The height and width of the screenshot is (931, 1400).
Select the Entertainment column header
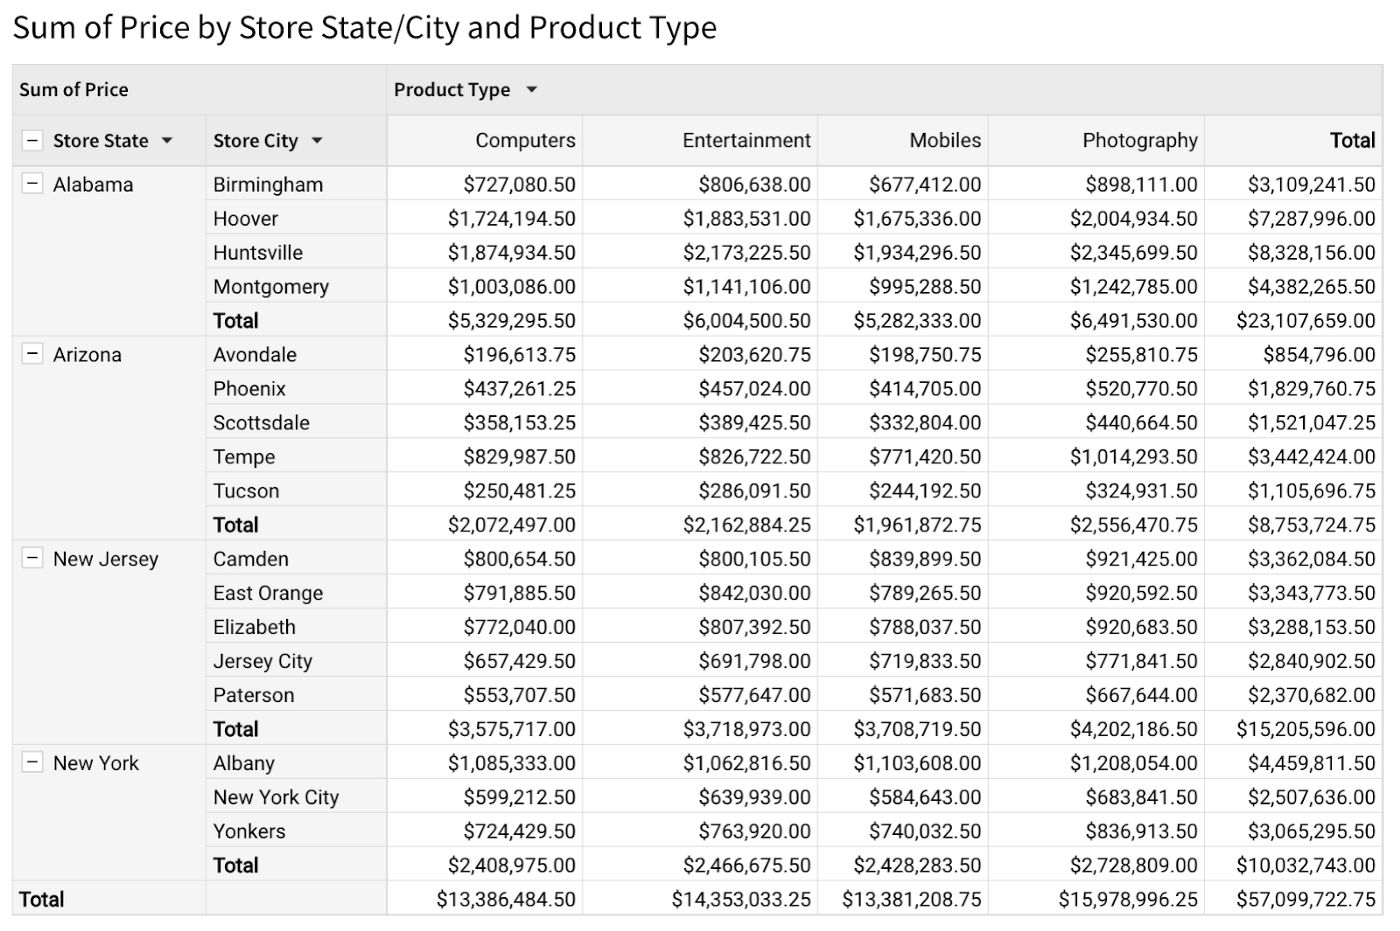[x=745, y=140]
